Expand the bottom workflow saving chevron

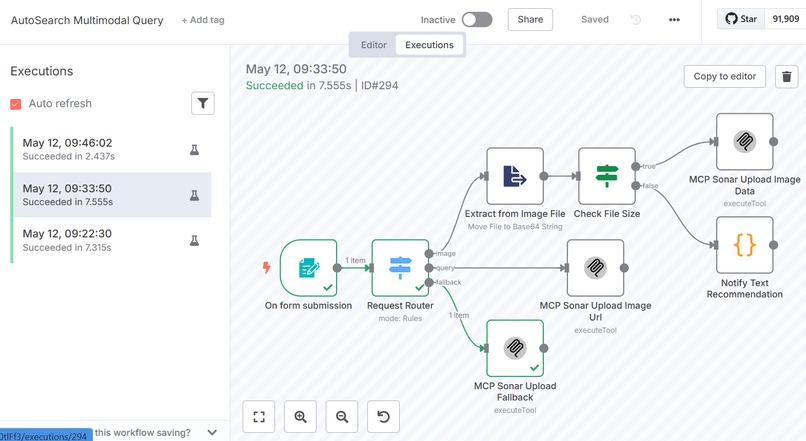pyautogui.click(x=212, y=432)
